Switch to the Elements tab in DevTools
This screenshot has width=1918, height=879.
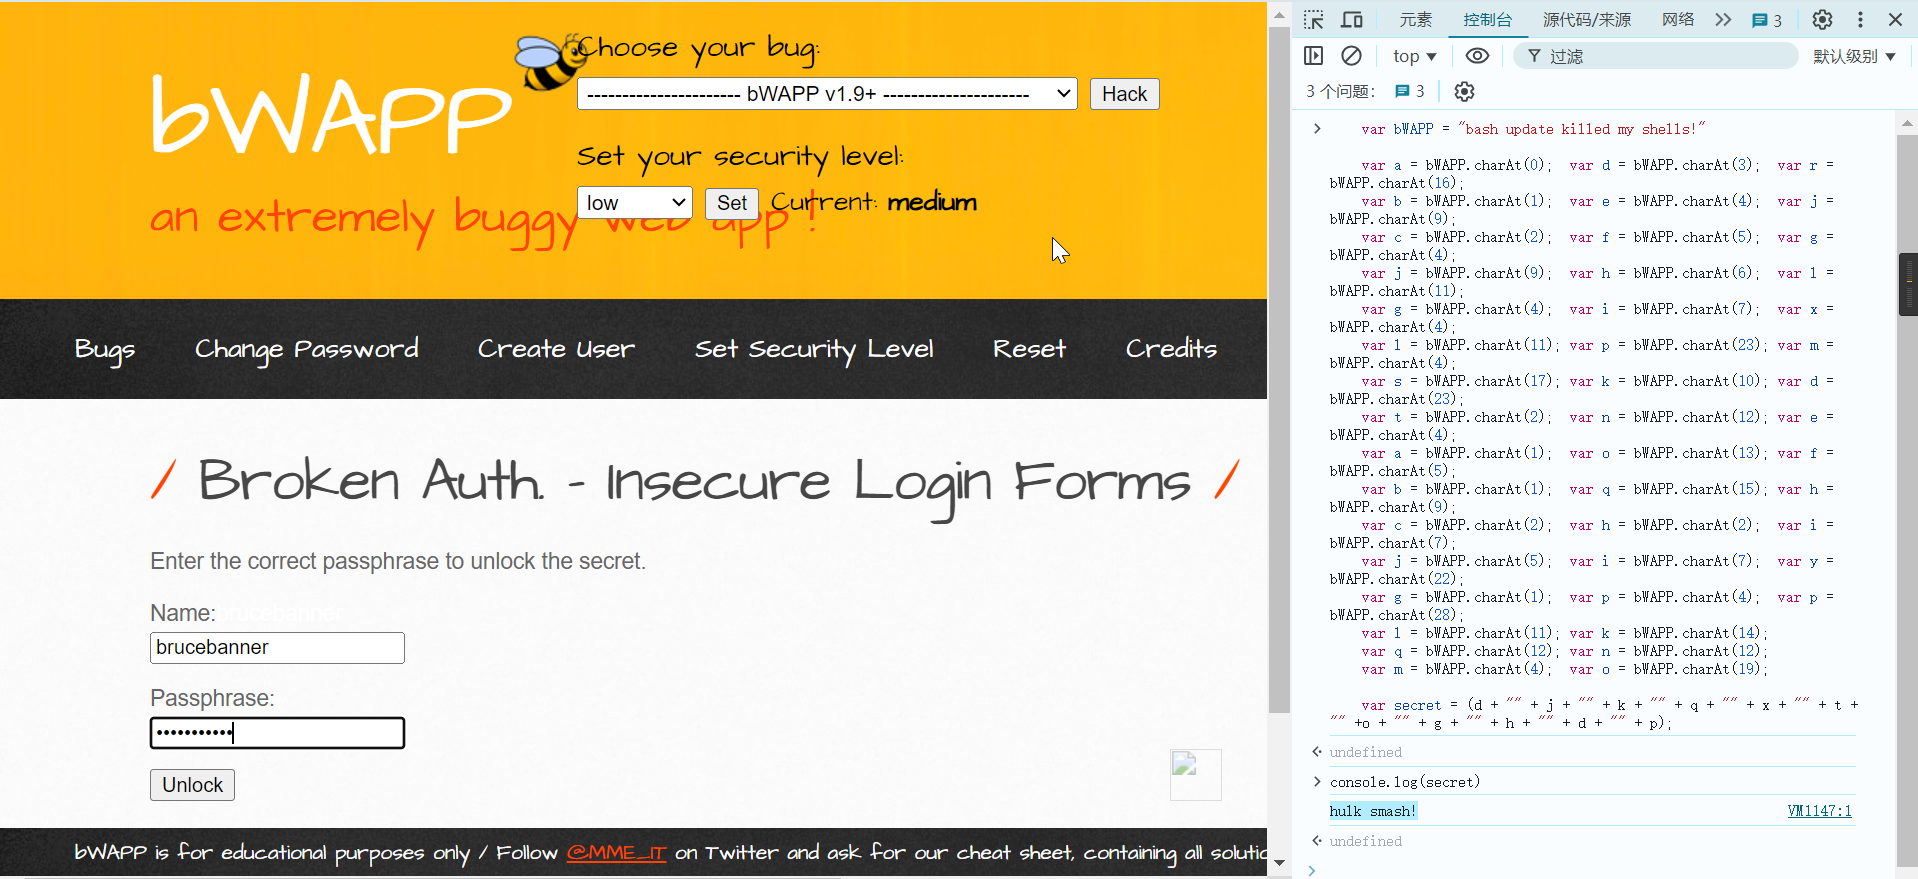tap(1415, 20)
